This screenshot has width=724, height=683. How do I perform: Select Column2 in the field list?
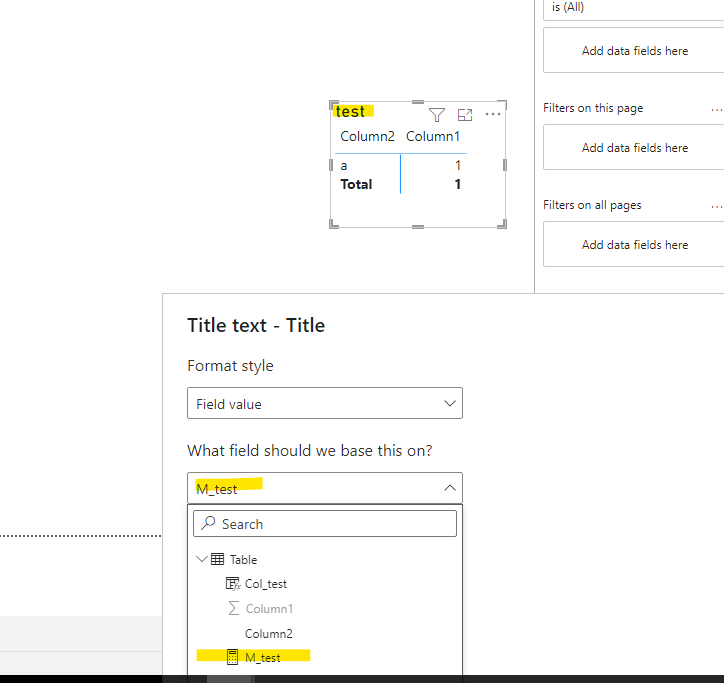tap(268, 634)
